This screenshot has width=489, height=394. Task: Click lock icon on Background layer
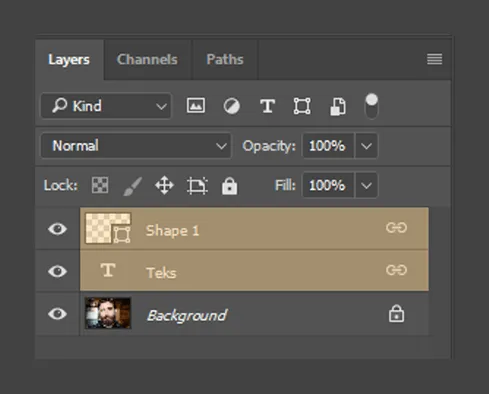point(396,313)
